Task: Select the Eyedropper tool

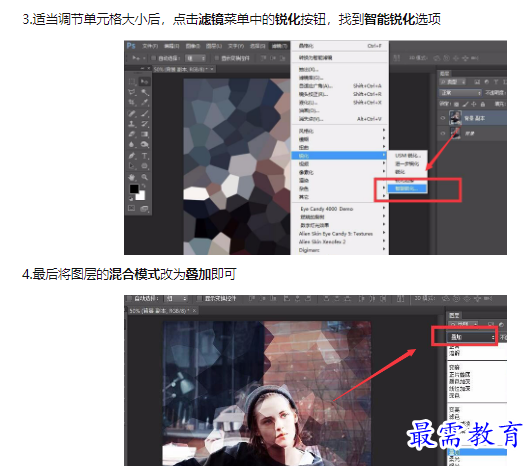Action: (x=145, y=103)
